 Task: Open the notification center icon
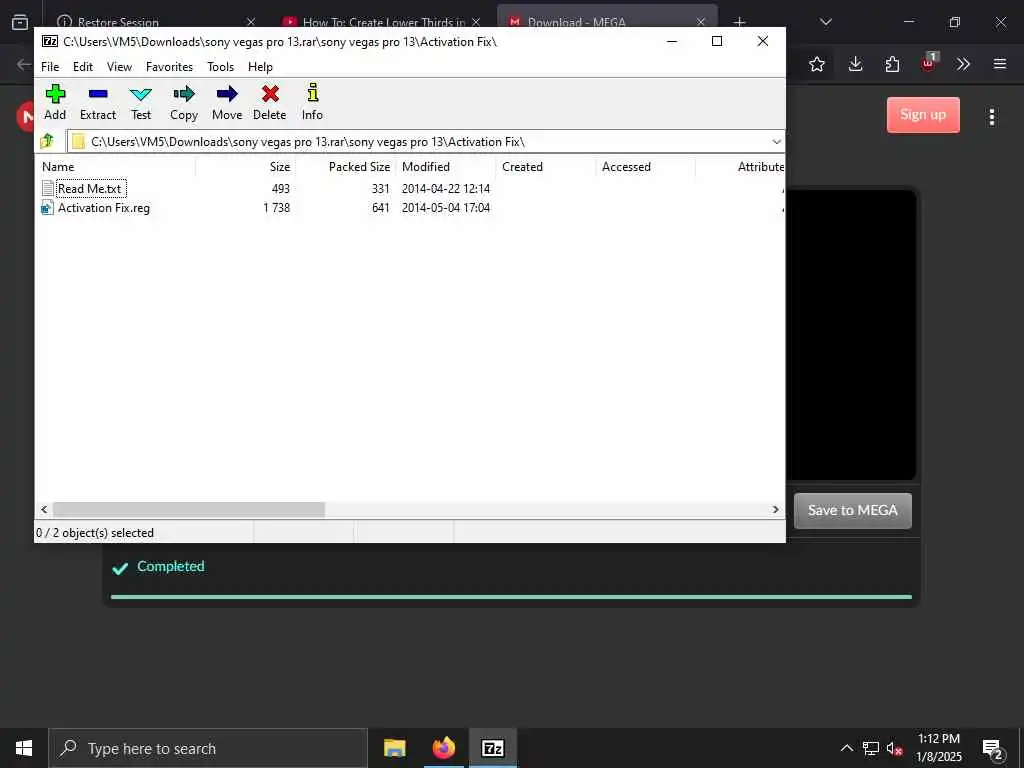pos(992,748)
